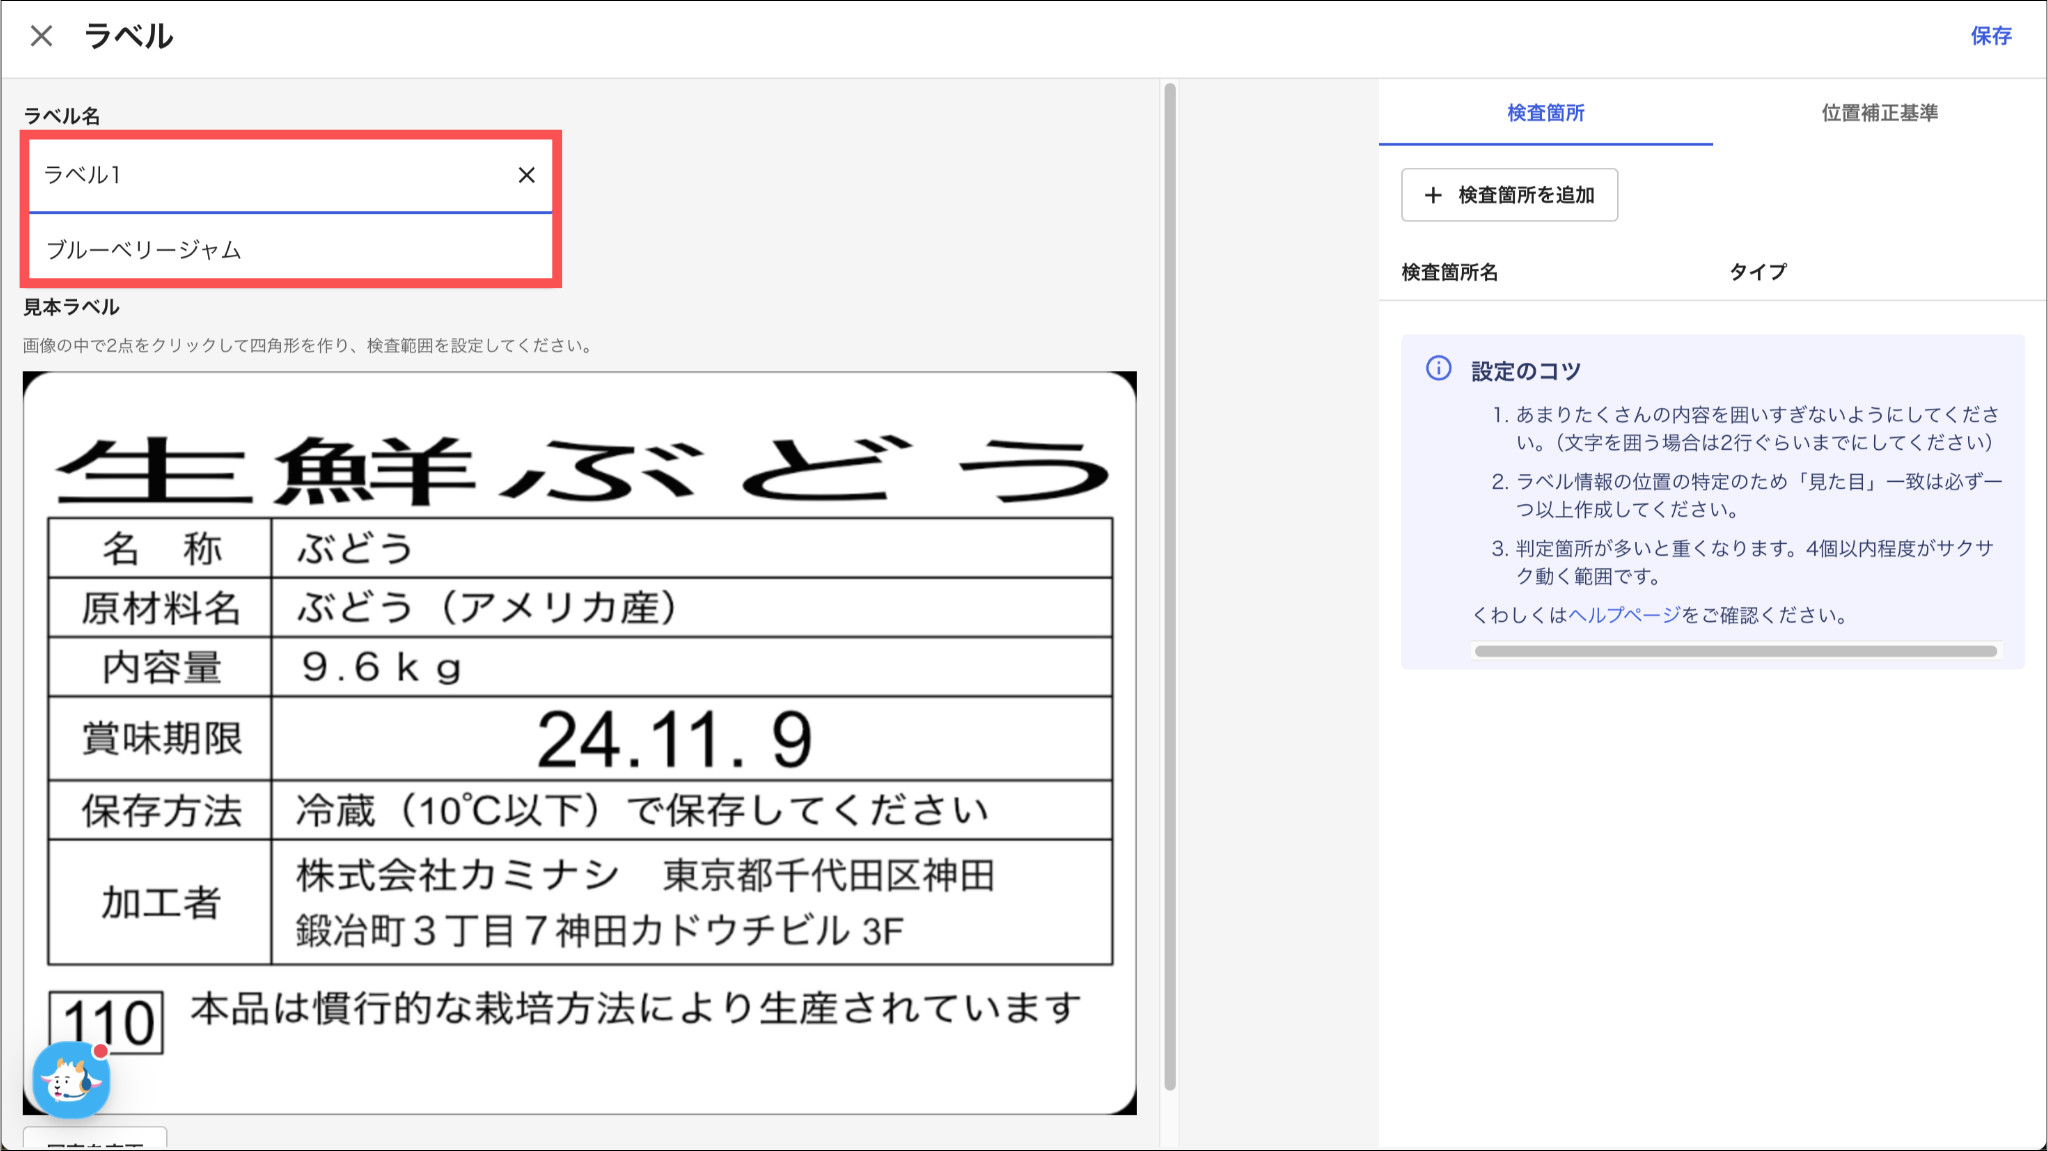Click horizontal scrollbar in the tips box
The height and width of the screenshot is (1151, 2048).
click(1735, 651)
